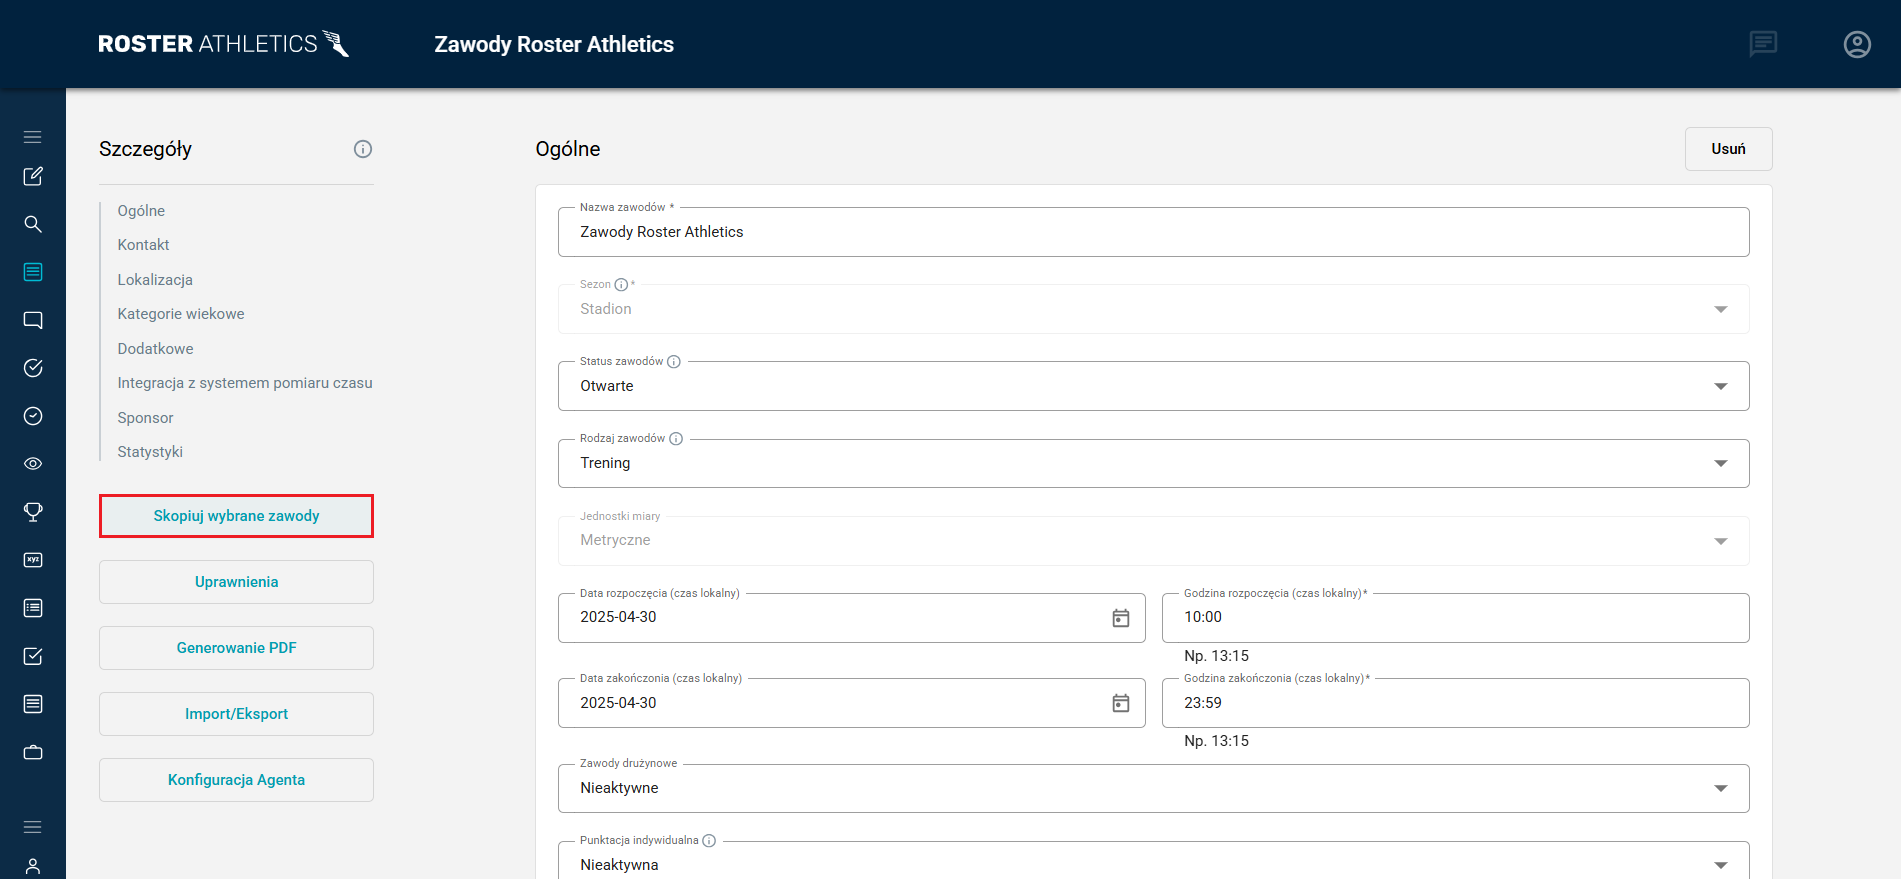Open calendar picker for Data rozpoczęcia
This screenshot has width=1901, height=879.
(1121, 618)
